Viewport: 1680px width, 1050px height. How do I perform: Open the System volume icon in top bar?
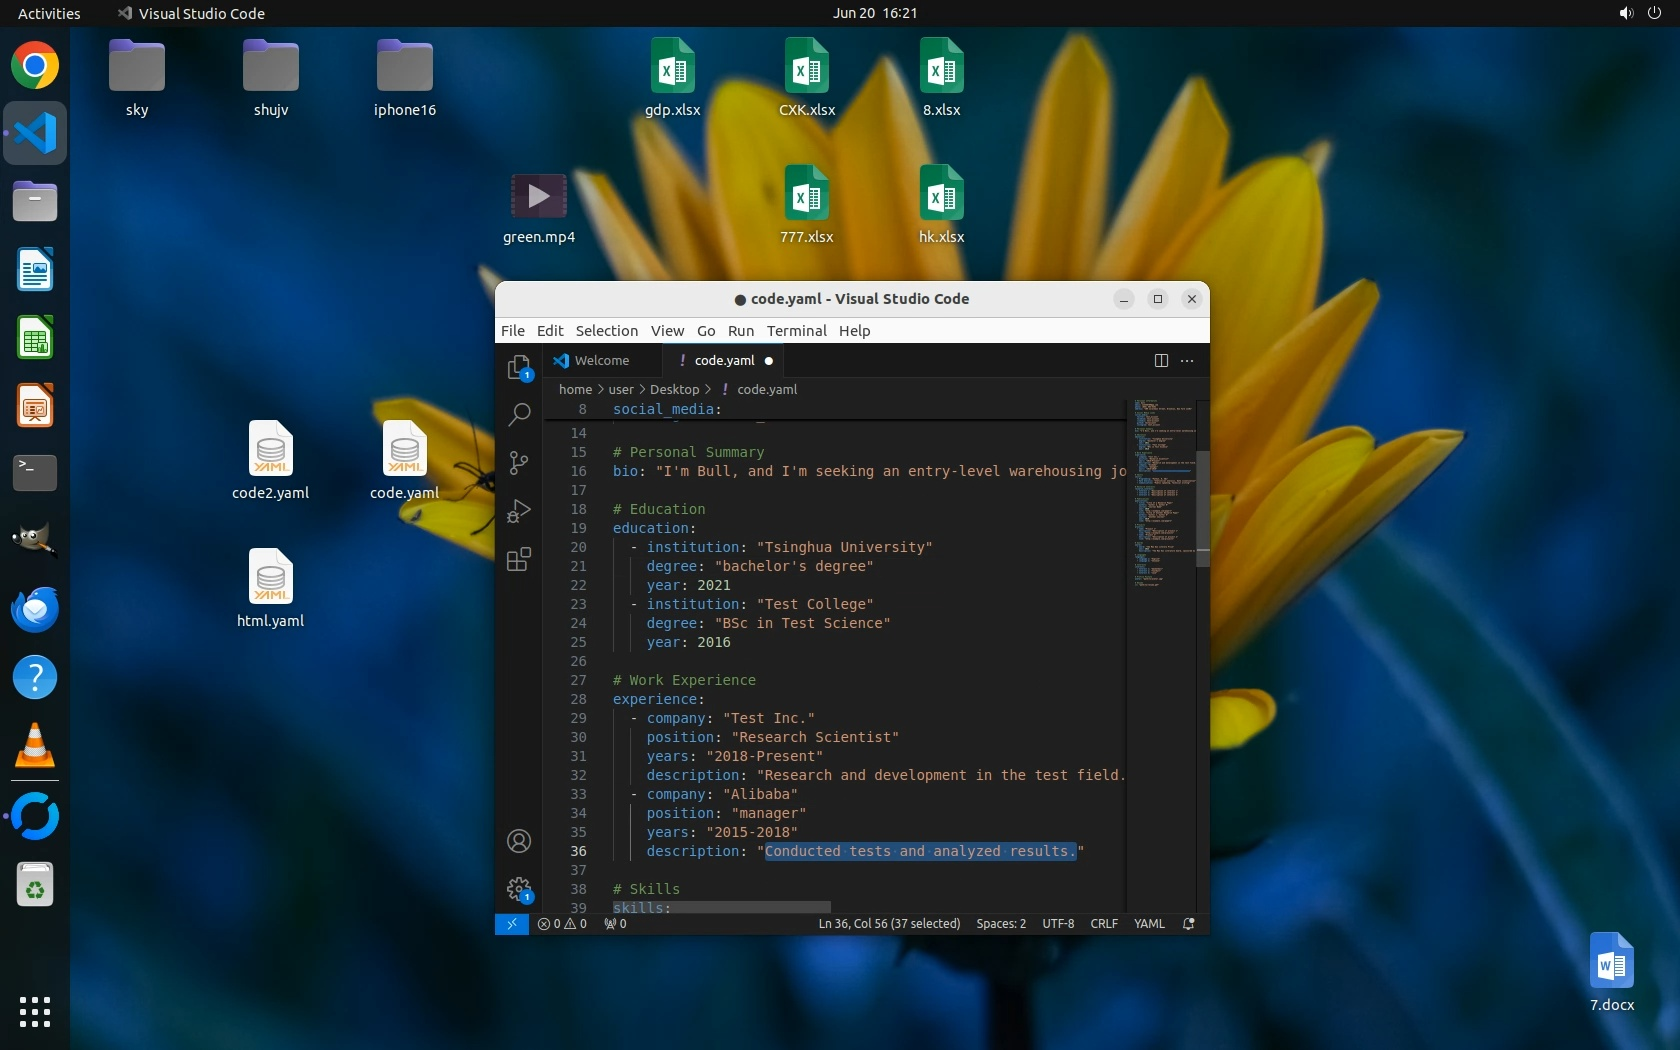point(1625,13)
